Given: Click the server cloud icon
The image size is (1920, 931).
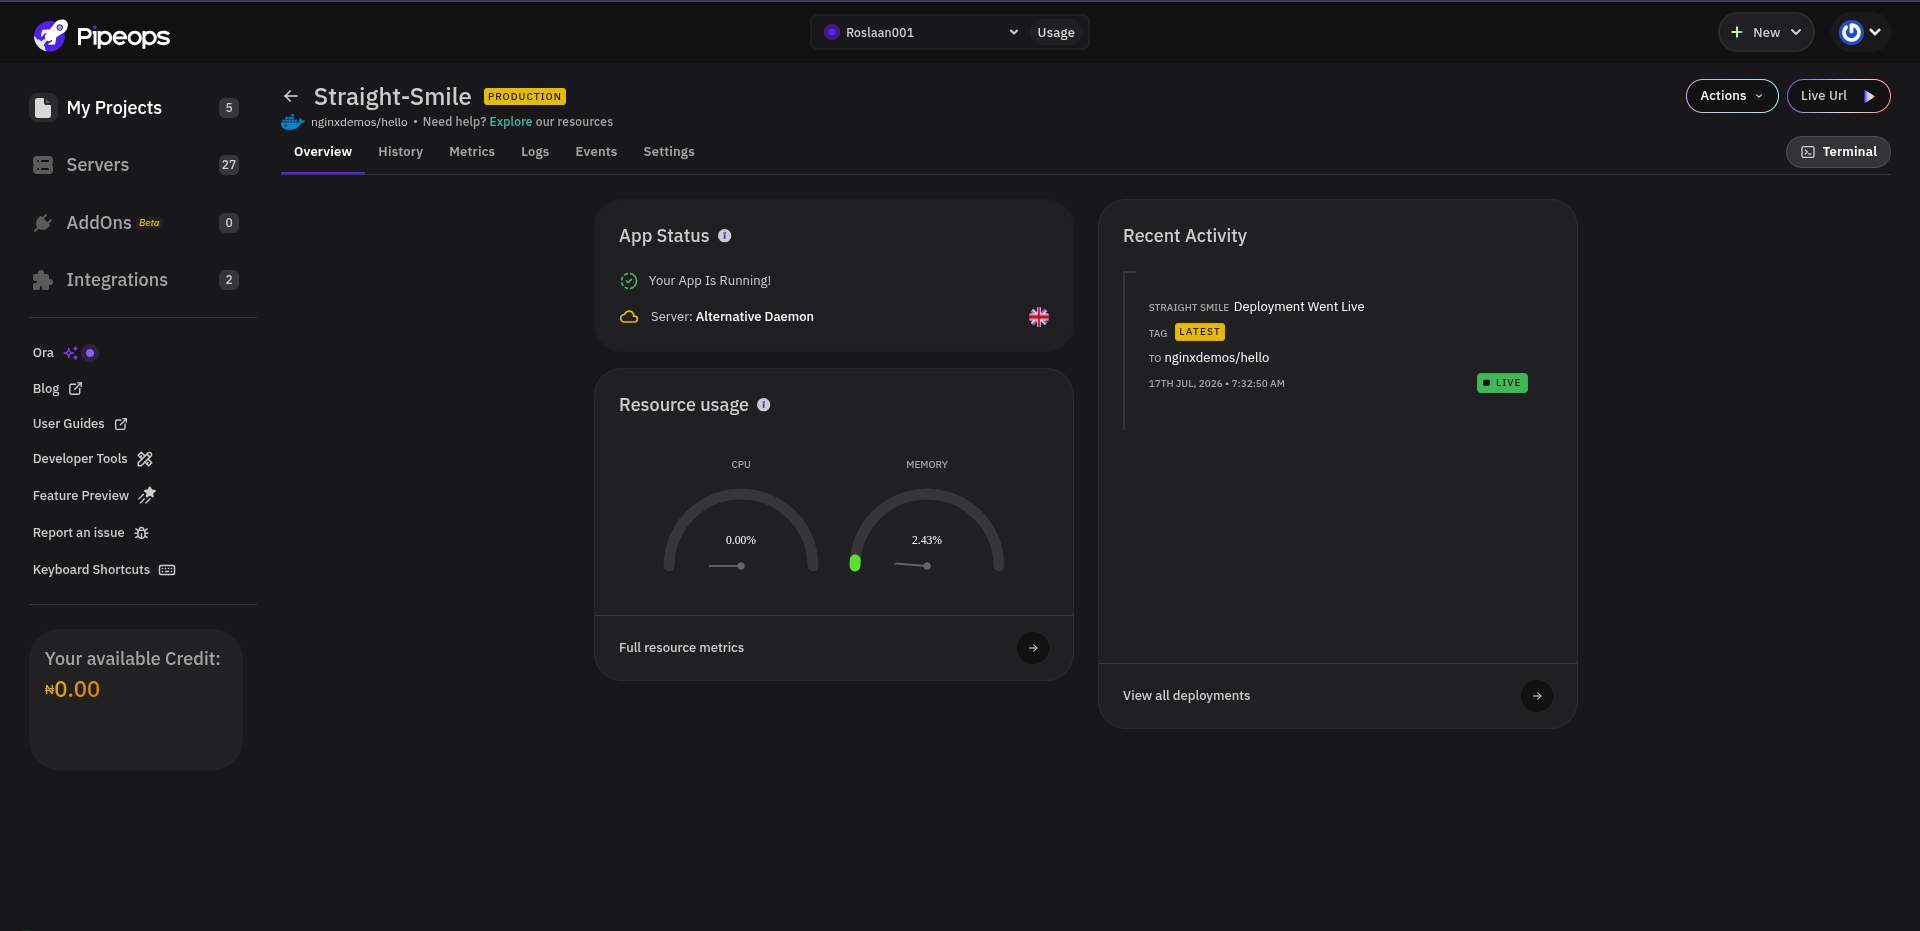Looking at the screenshot, I should pyautogui.click(x=629, y=317).
